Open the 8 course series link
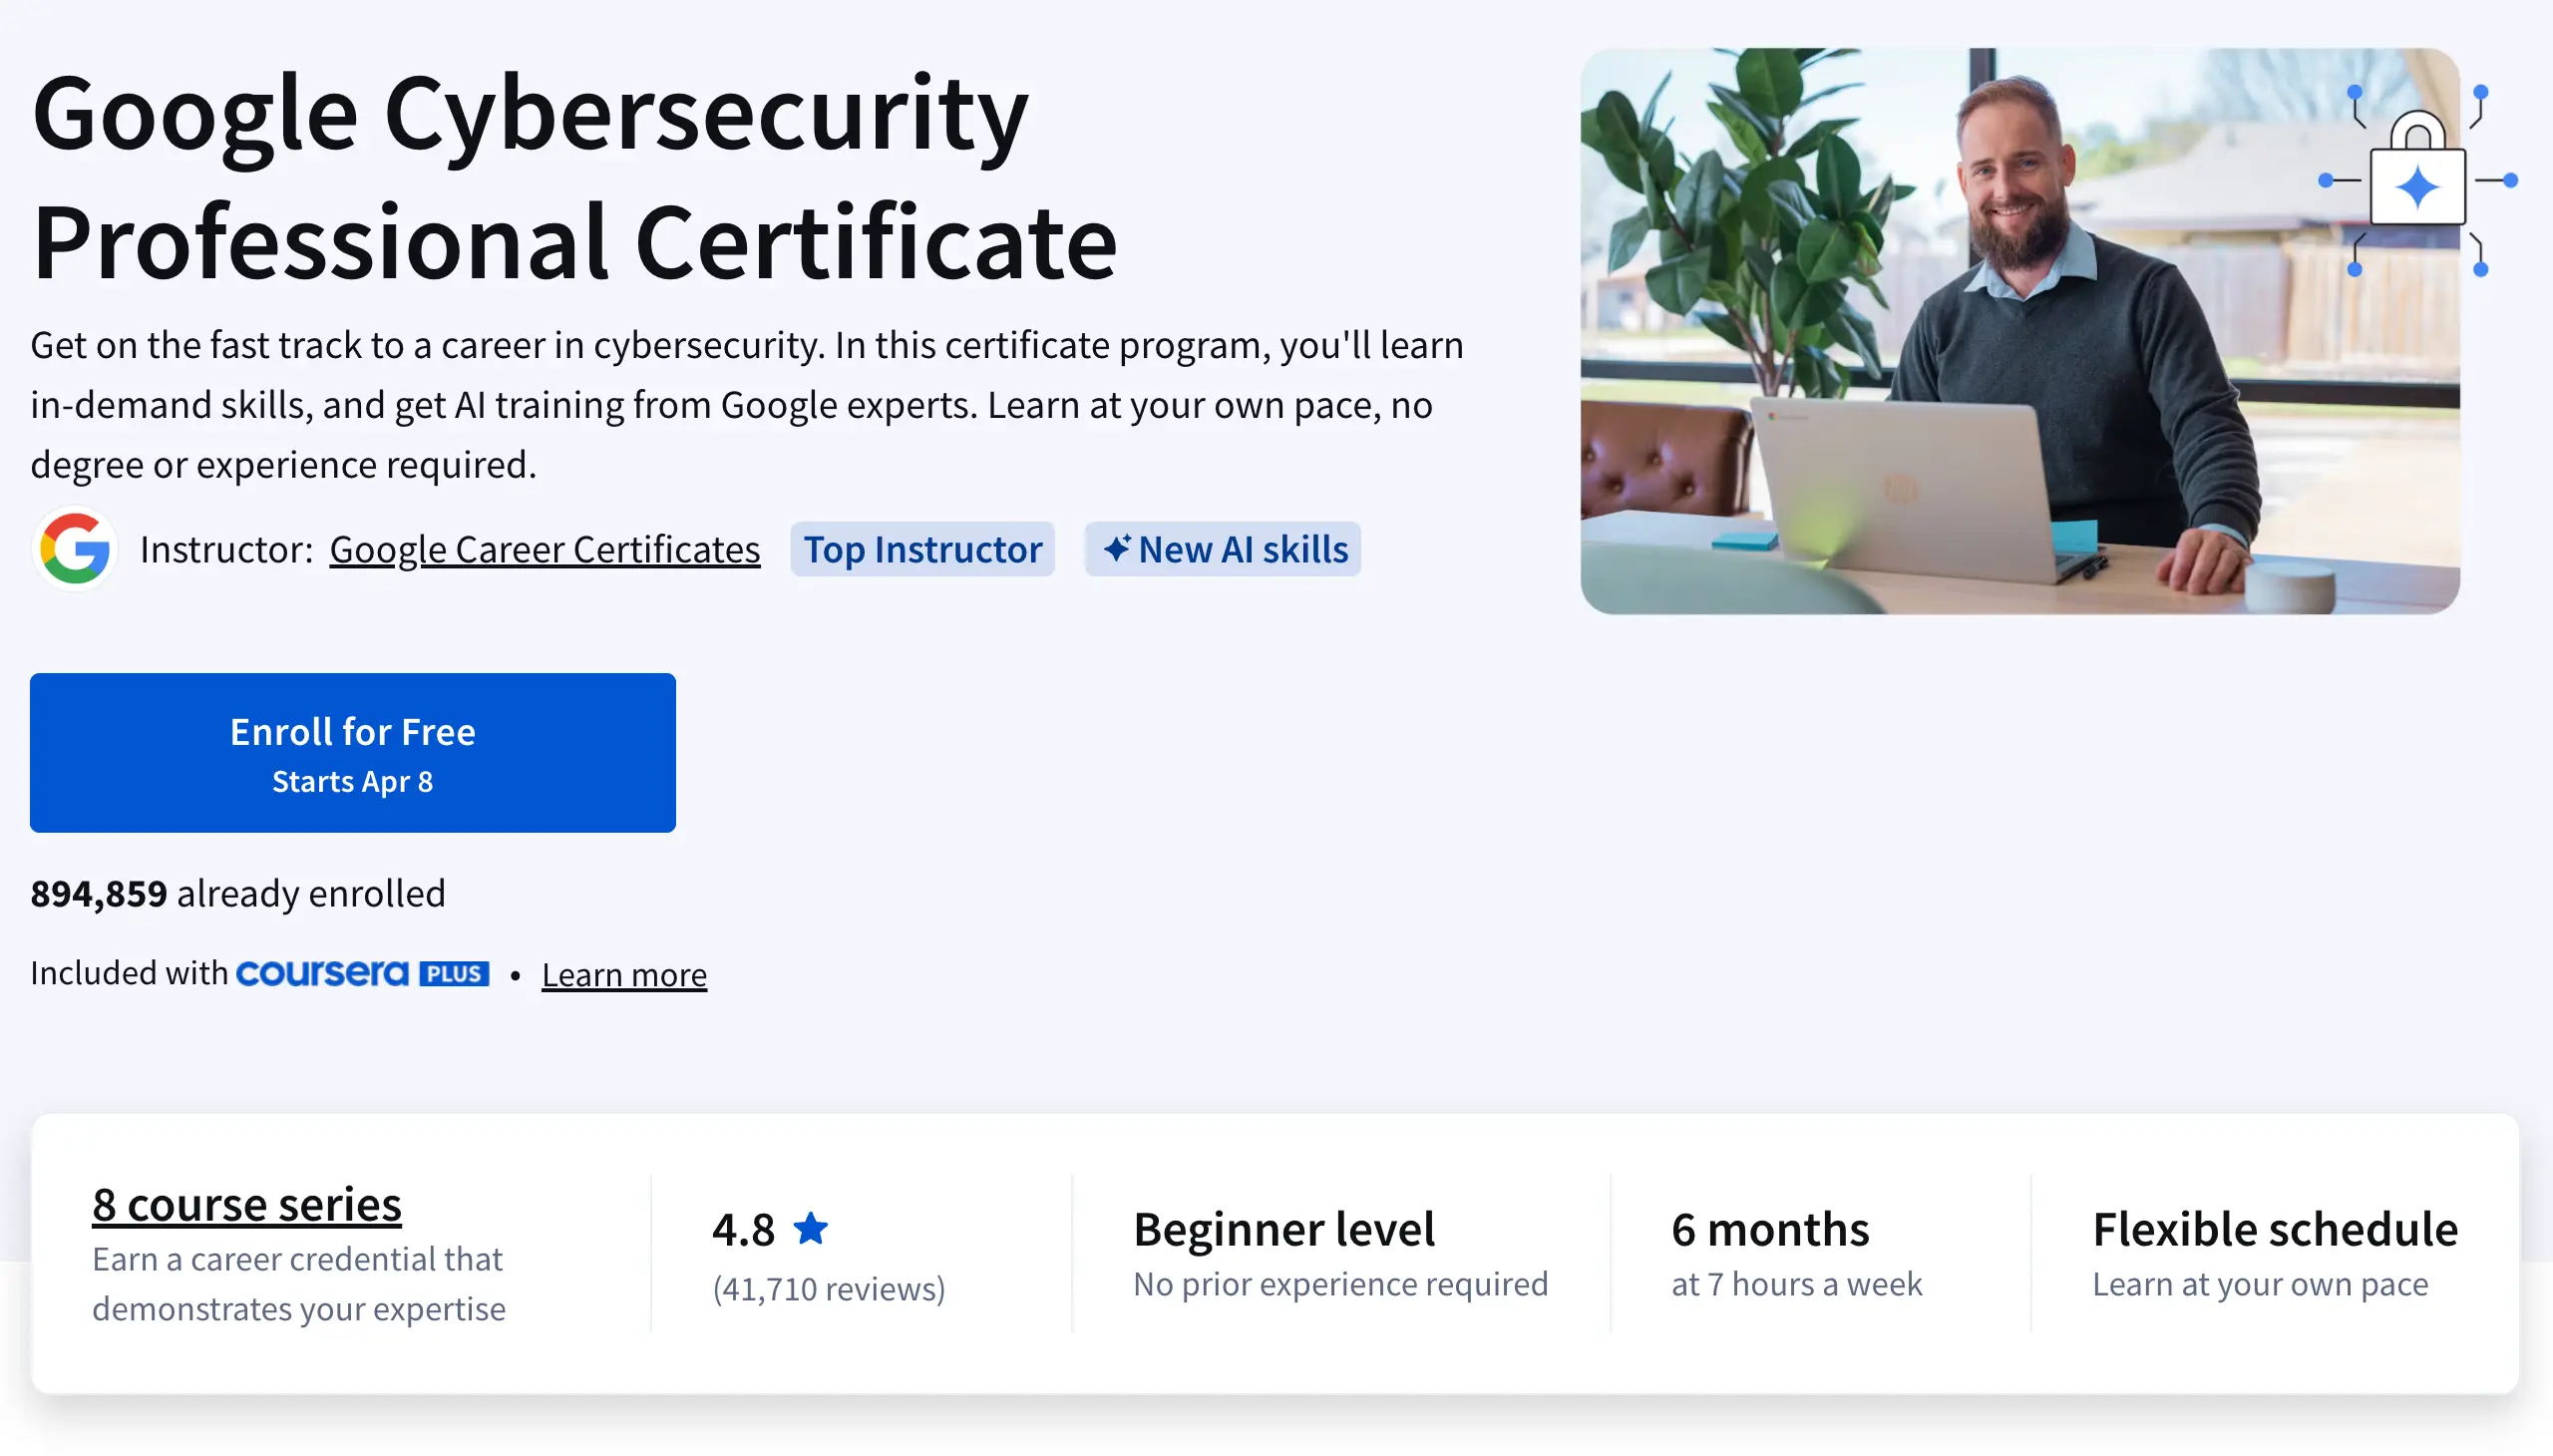 pos(247,1204)
